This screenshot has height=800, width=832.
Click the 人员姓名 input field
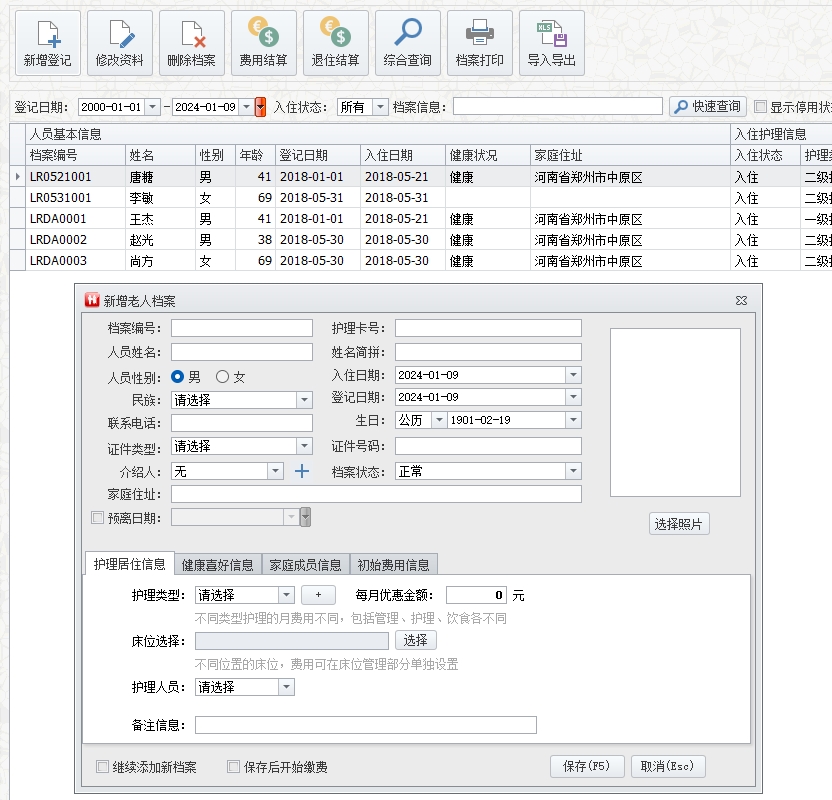(242, 352)
